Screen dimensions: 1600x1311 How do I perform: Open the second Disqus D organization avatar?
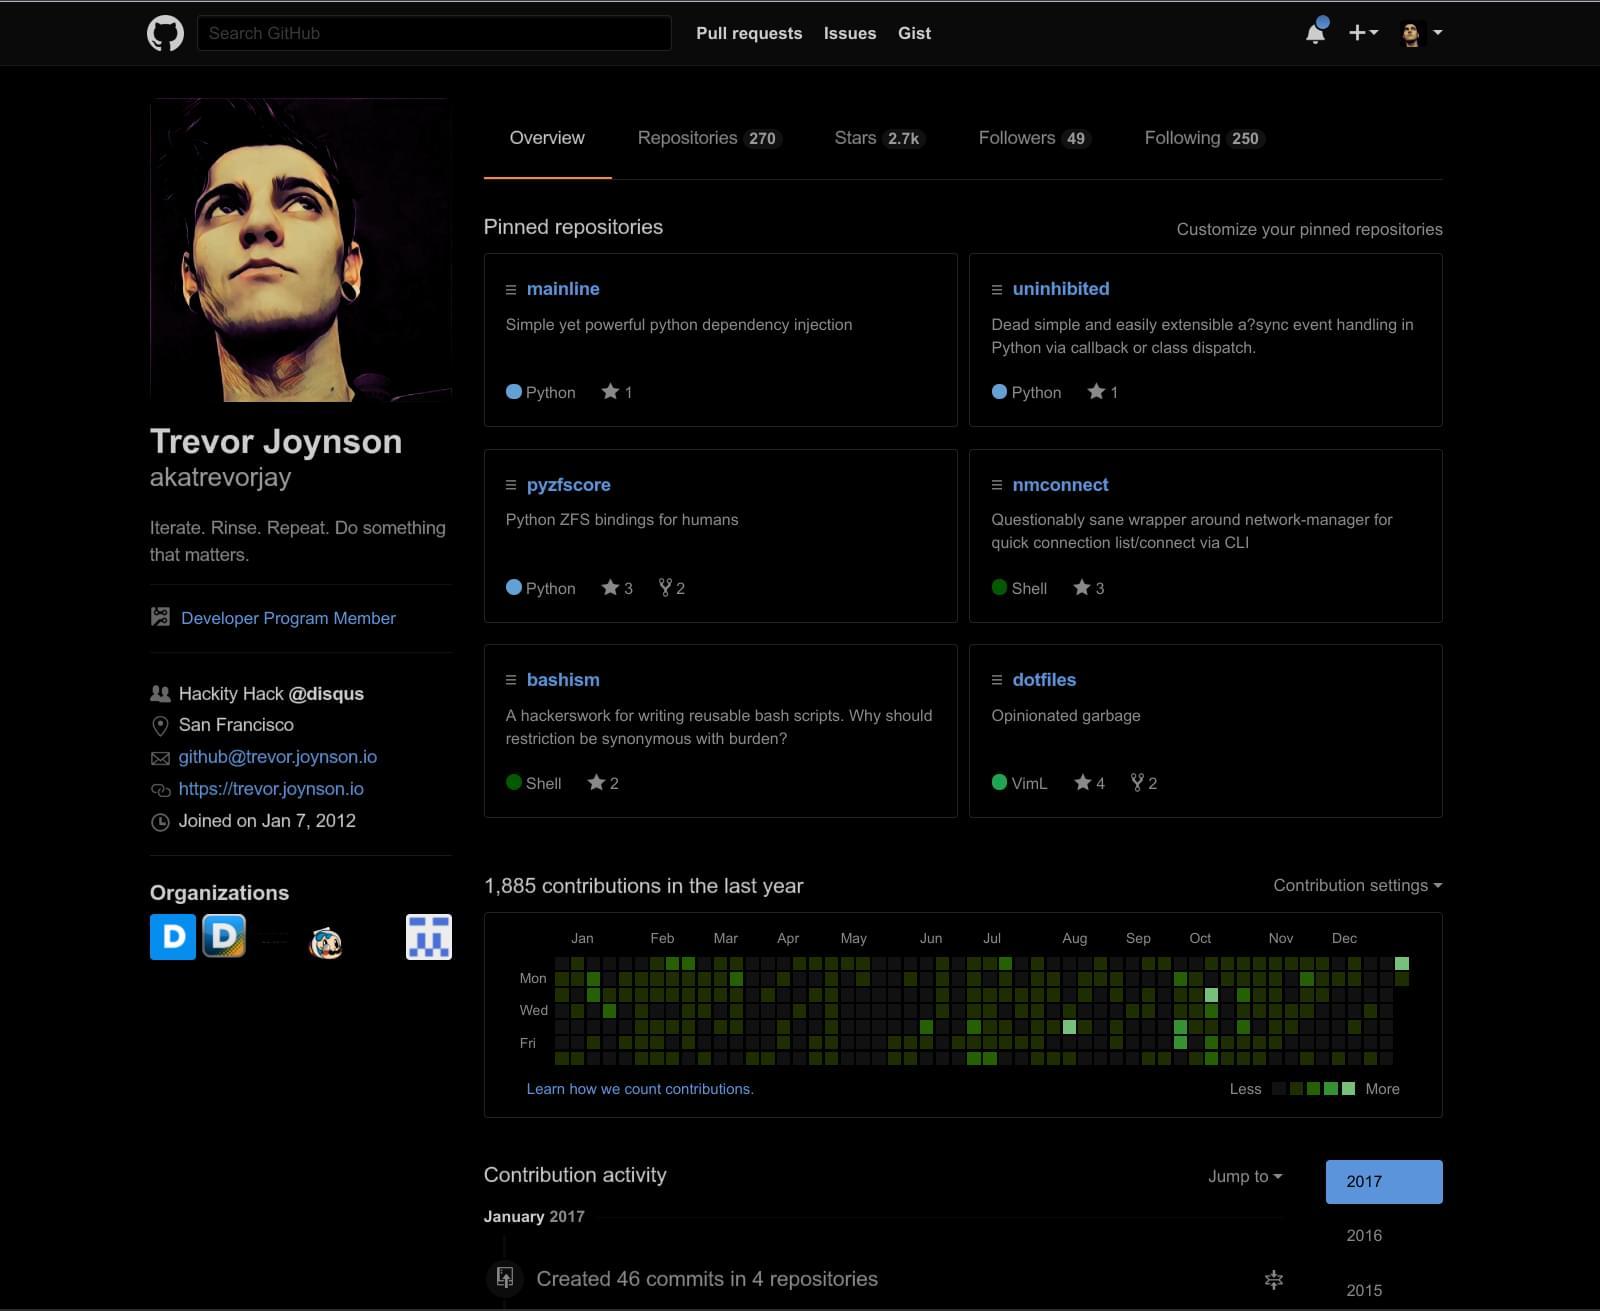[x=224, y=937]
